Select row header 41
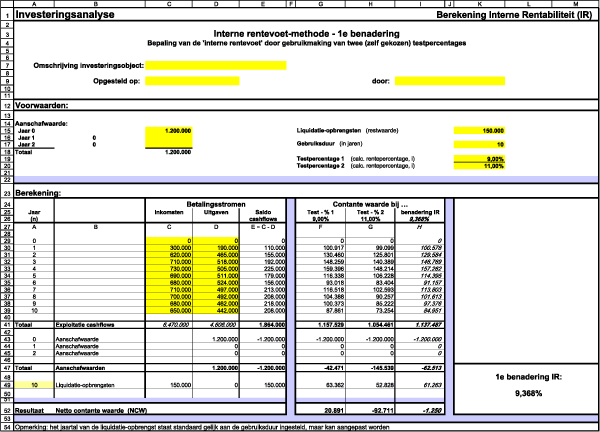The height and width of the screenshot is (432, 600). coord(7,324)
